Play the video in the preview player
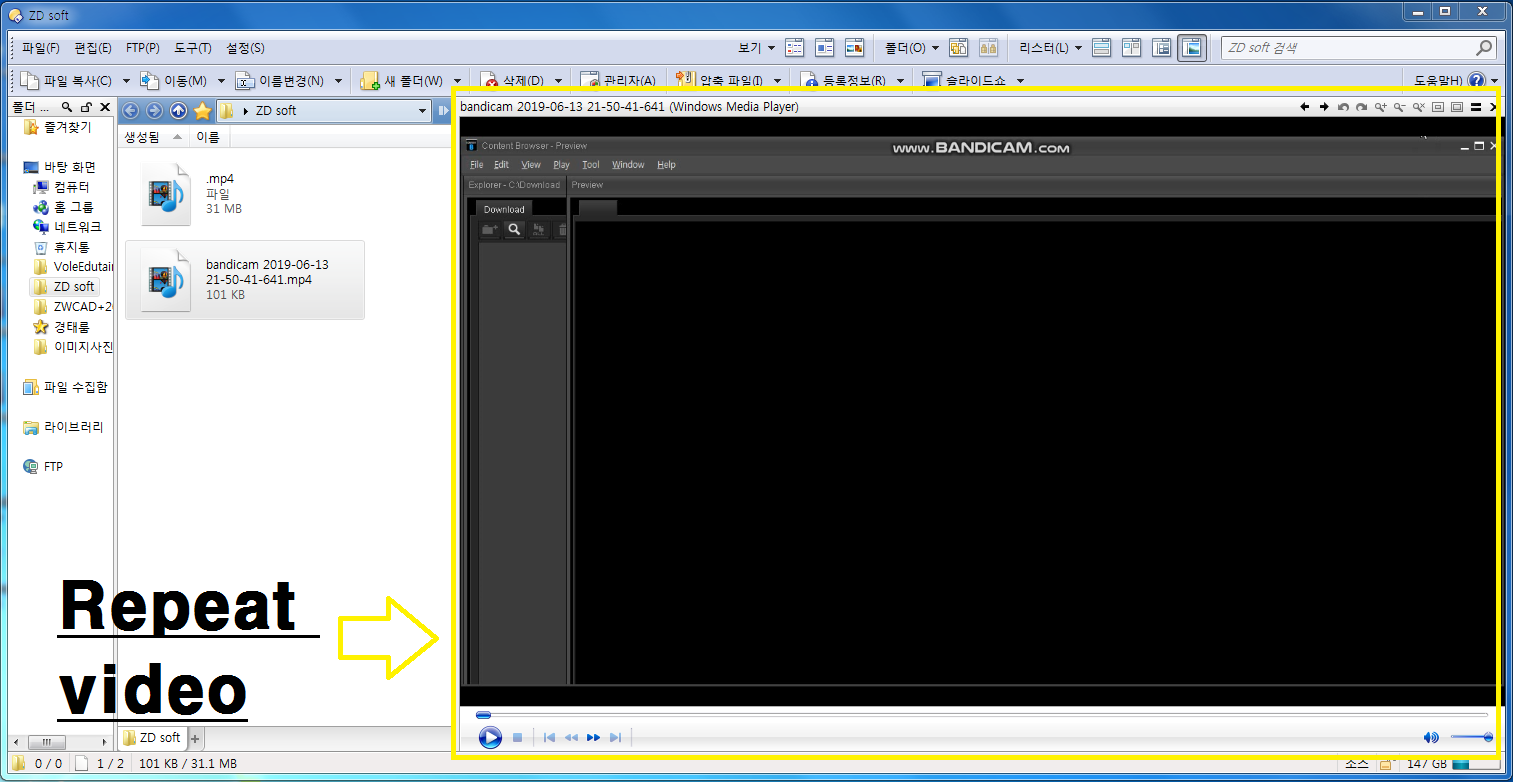Screen dimensions: 1513x782 [x=490, y=738]
